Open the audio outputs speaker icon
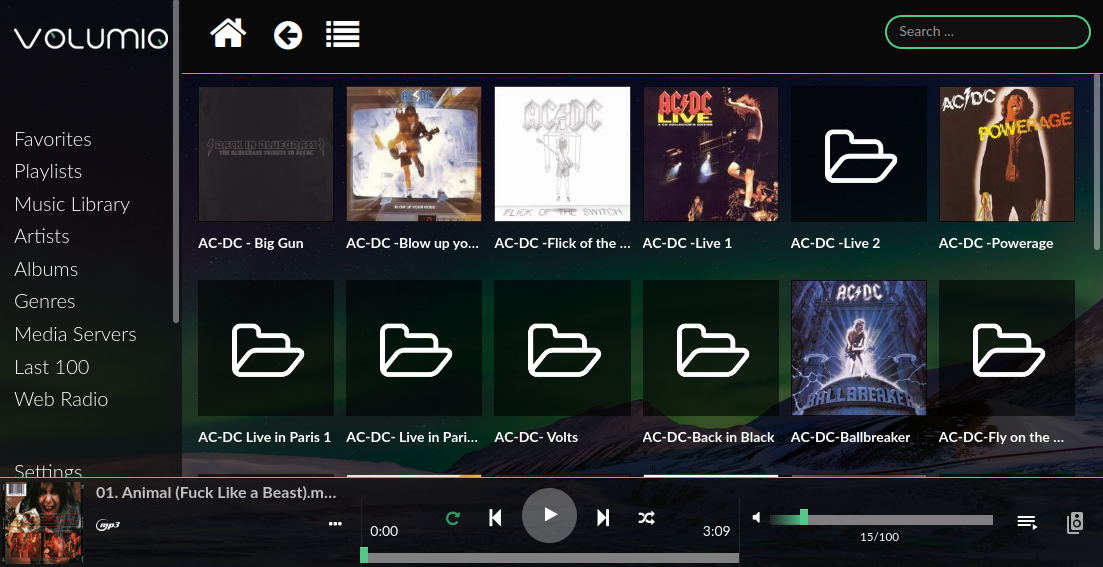 pos(1075,523)
